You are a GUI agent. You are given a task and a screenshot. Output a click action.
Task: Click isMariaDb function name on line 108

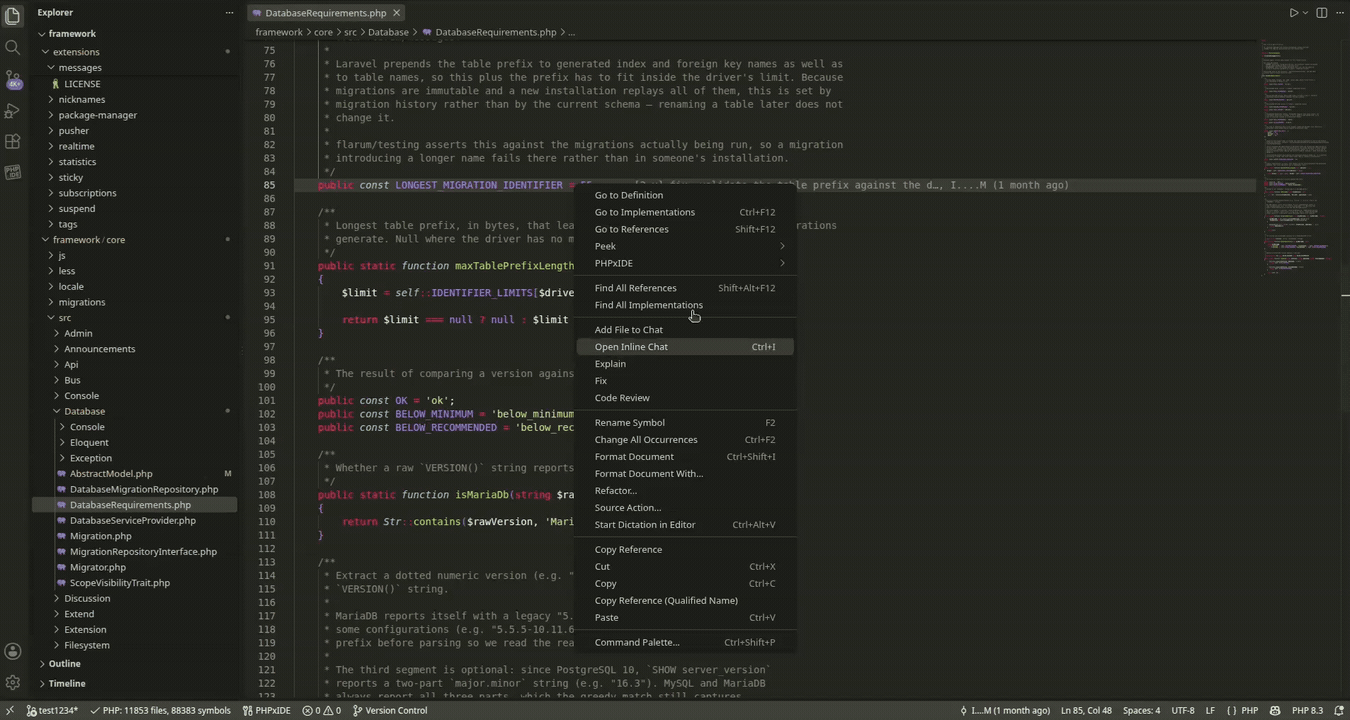(x=483, y=495)
